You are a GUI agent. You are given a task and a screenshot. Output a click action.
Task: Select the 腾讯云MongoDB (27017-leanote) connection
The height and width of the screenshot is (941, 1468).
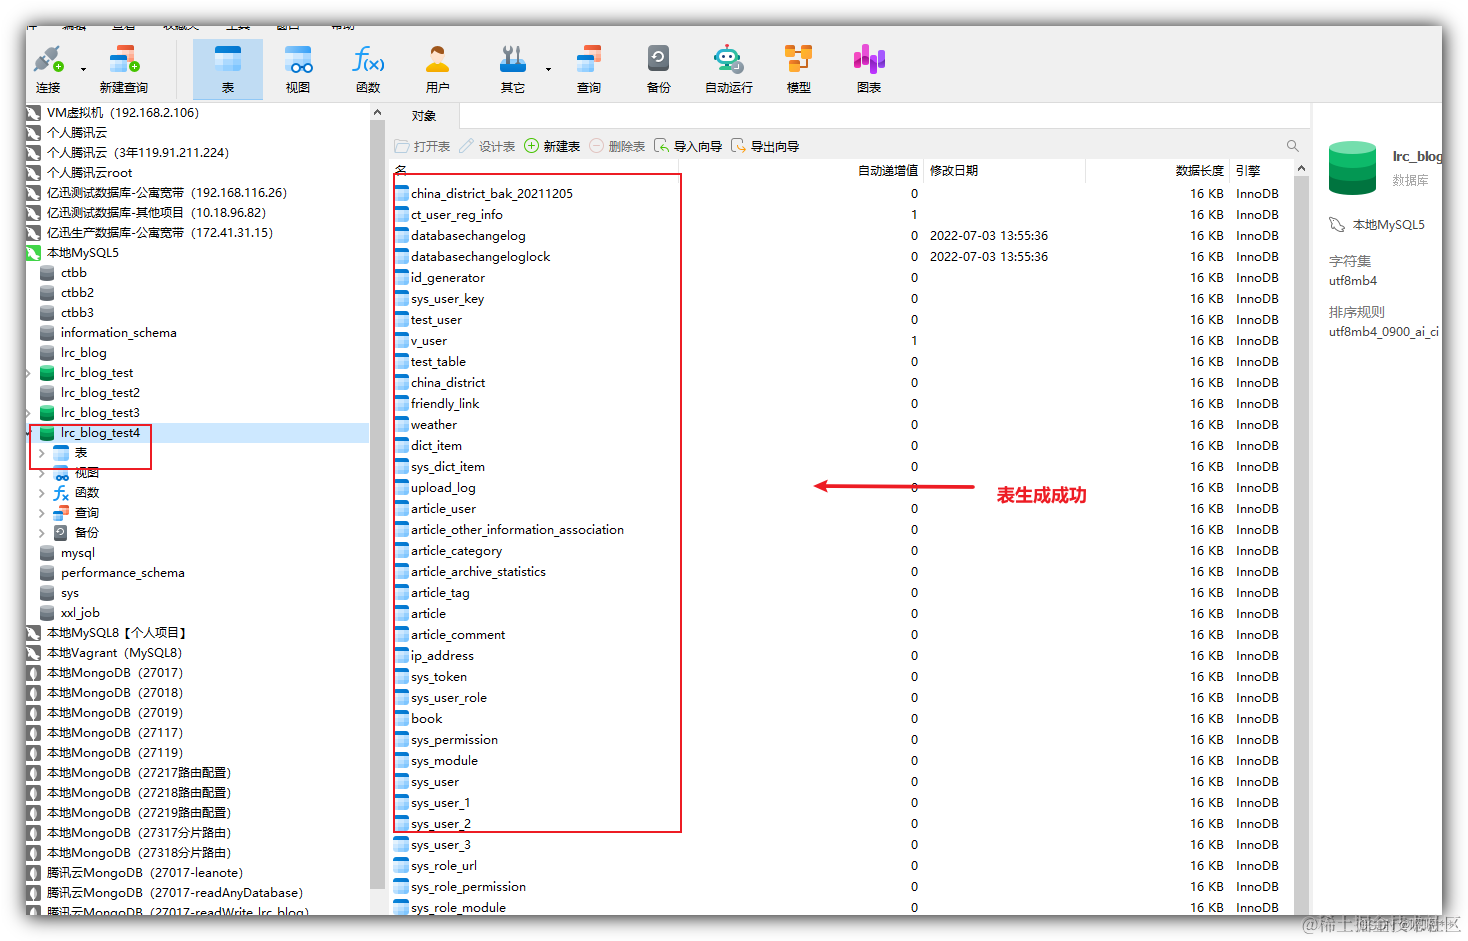[144, 873]
